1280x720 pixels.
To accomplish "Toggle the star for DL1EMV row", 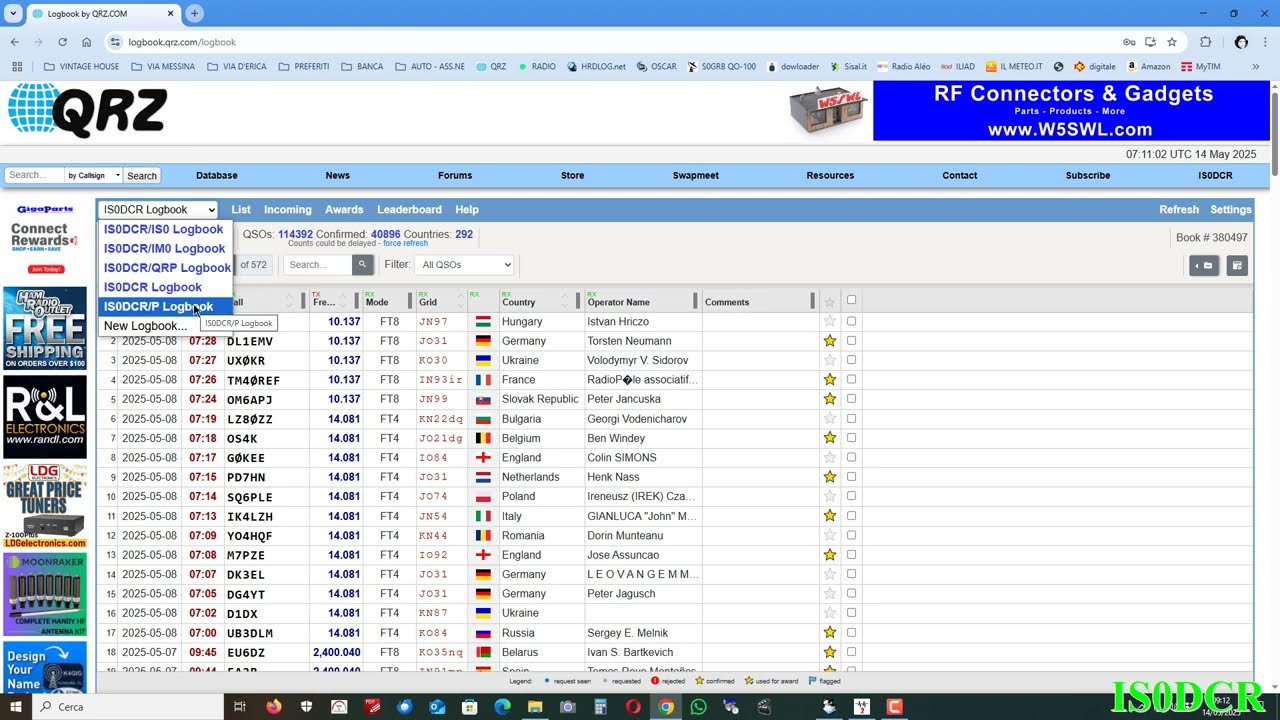I will [x=829, y=341].
